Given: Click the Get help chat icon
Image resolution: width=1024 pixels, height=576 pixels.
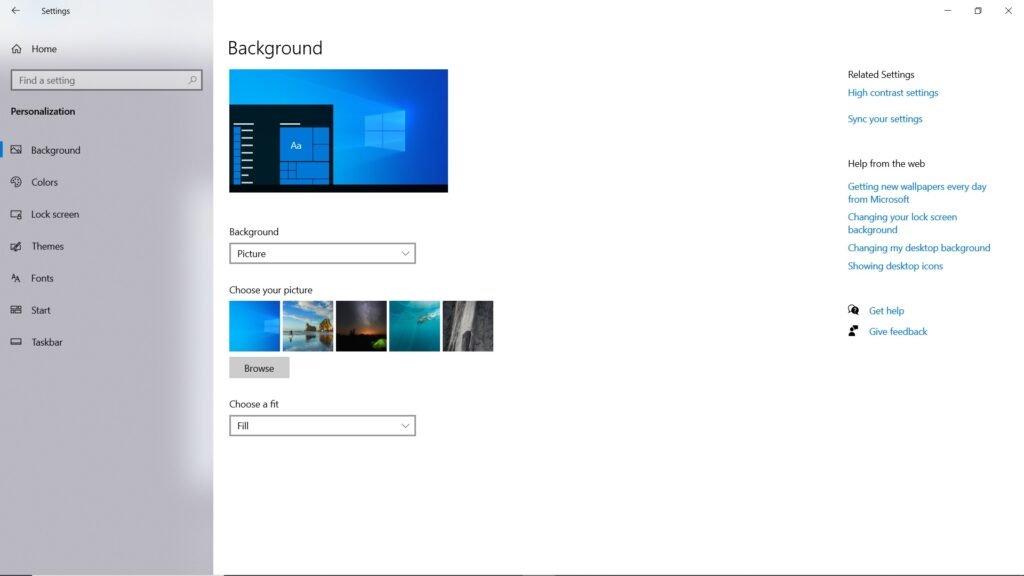Looking at the screenshot, I should 853,310.
